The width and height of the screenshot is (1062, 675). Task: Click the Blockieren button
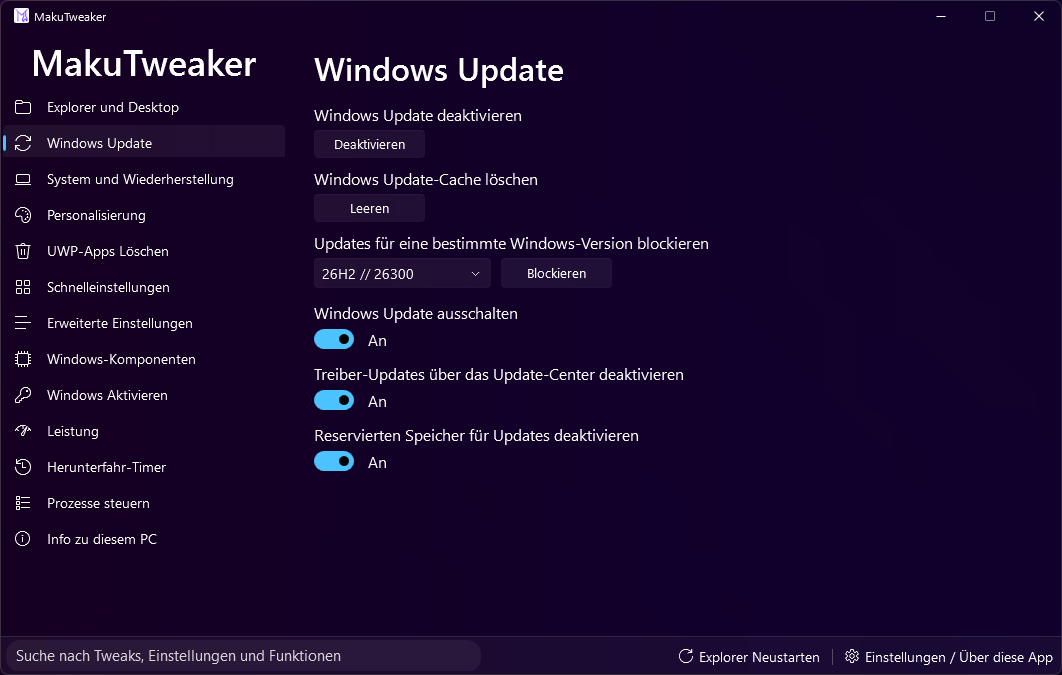tap(557, 274)
